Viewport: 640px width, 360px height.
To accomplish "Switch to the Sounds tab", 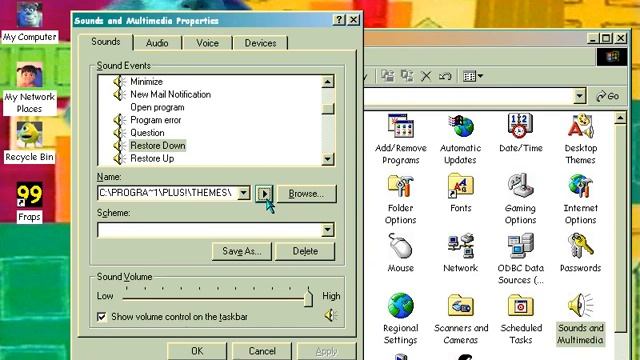I will pos(105,42).
